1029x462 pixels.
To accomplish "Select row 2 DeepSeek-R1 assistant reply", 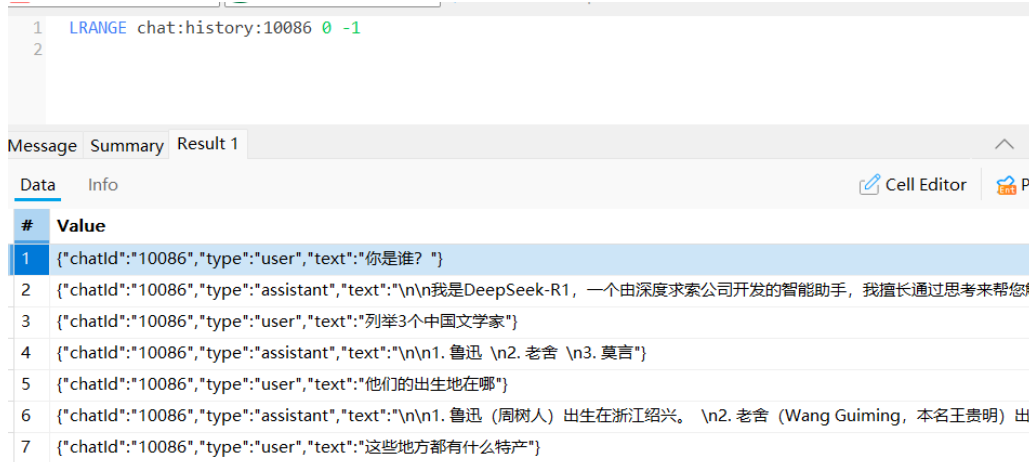I will 539,290.
